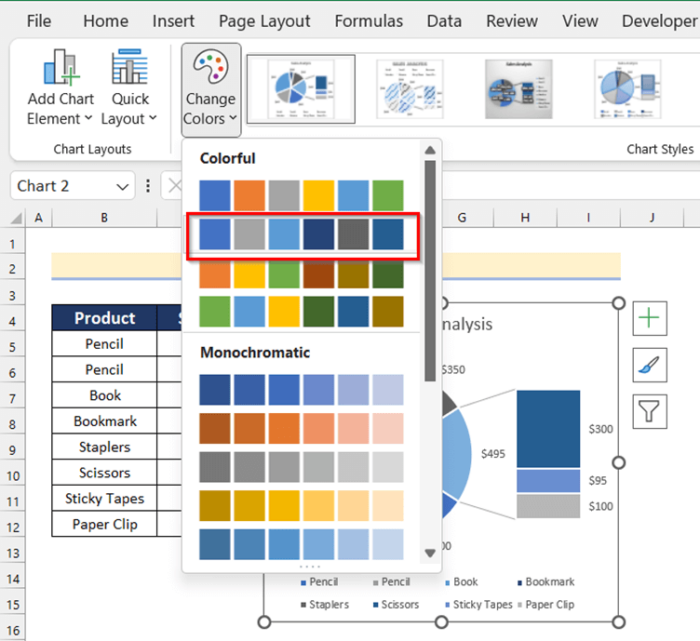Choose the green-blue-yellow Colorful palette row
The image size is (700, 641).
(x=301, y=312)
